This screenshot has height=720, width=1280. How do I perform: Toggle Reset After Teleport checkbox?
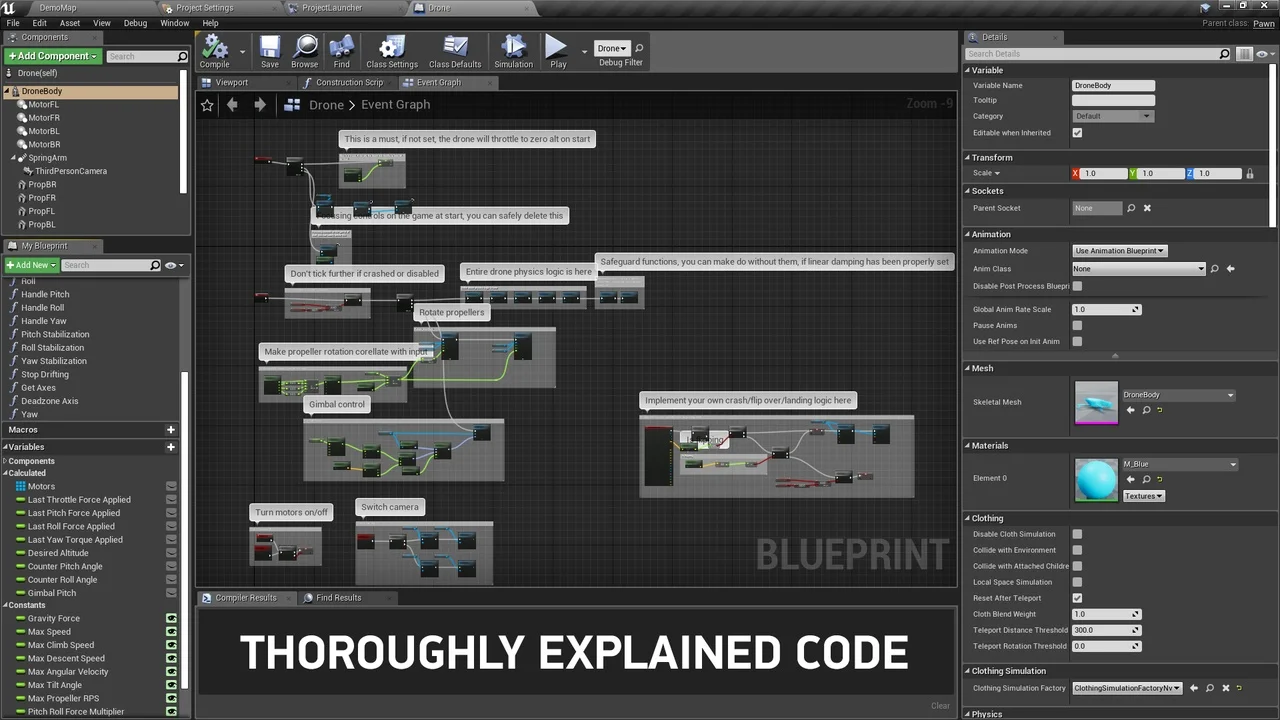(x=1077, y=598)
